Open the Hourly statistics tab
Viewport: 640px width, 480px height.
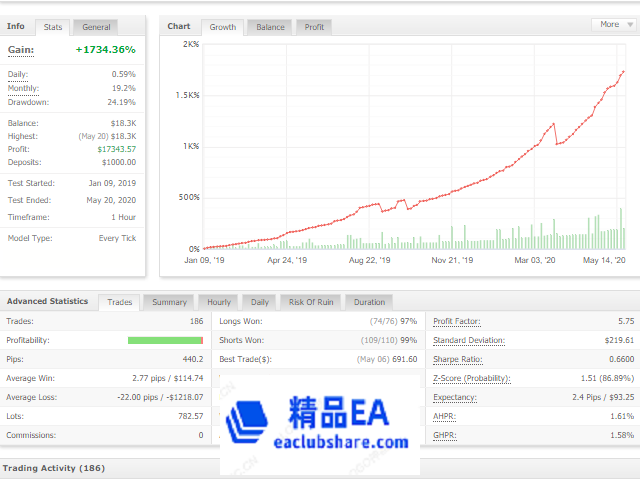pos(219,301)
